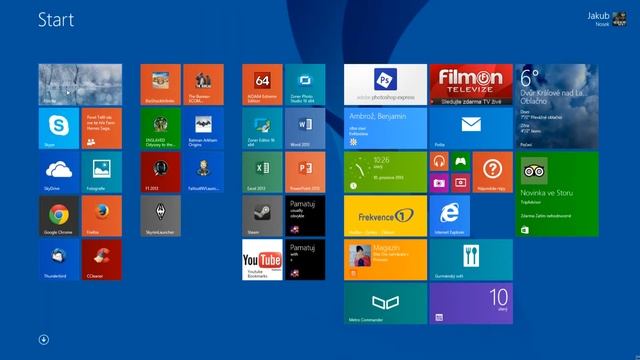640x360 pixels.
Task: Launch Word 2013 tile
Action: point(305,128)
